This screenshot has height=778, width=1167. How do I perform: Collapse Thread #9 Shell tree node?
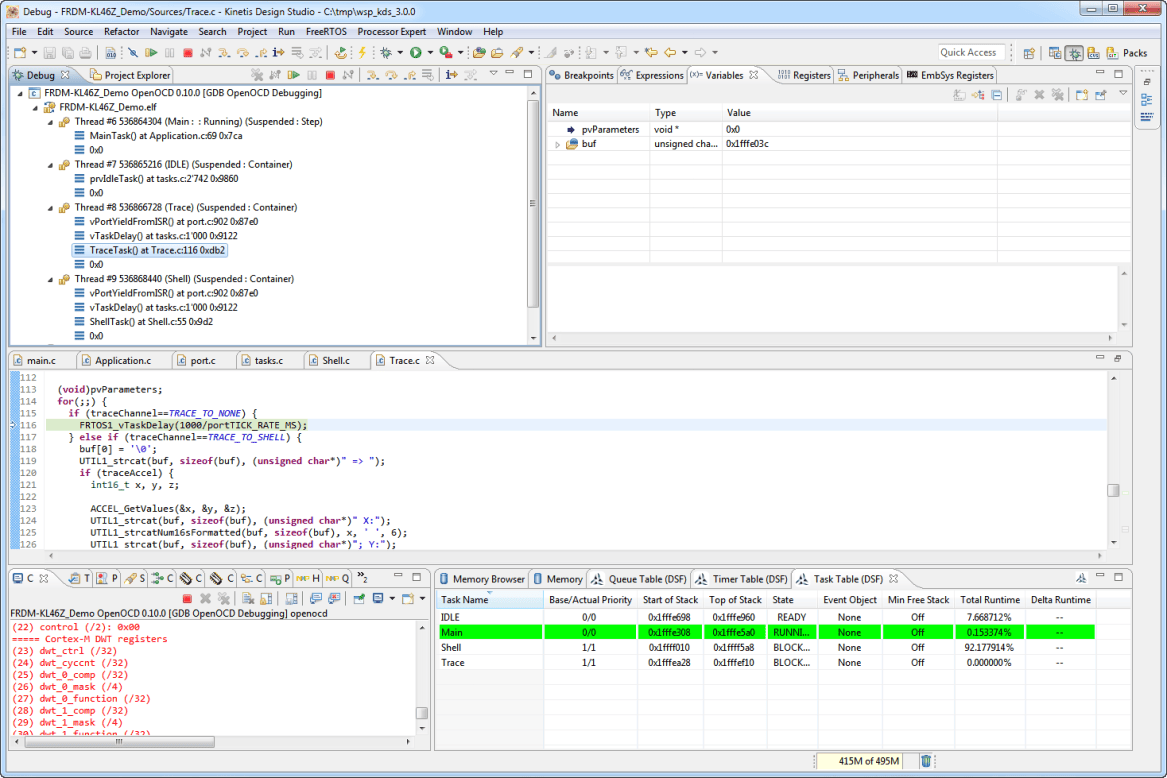[50, 279]
